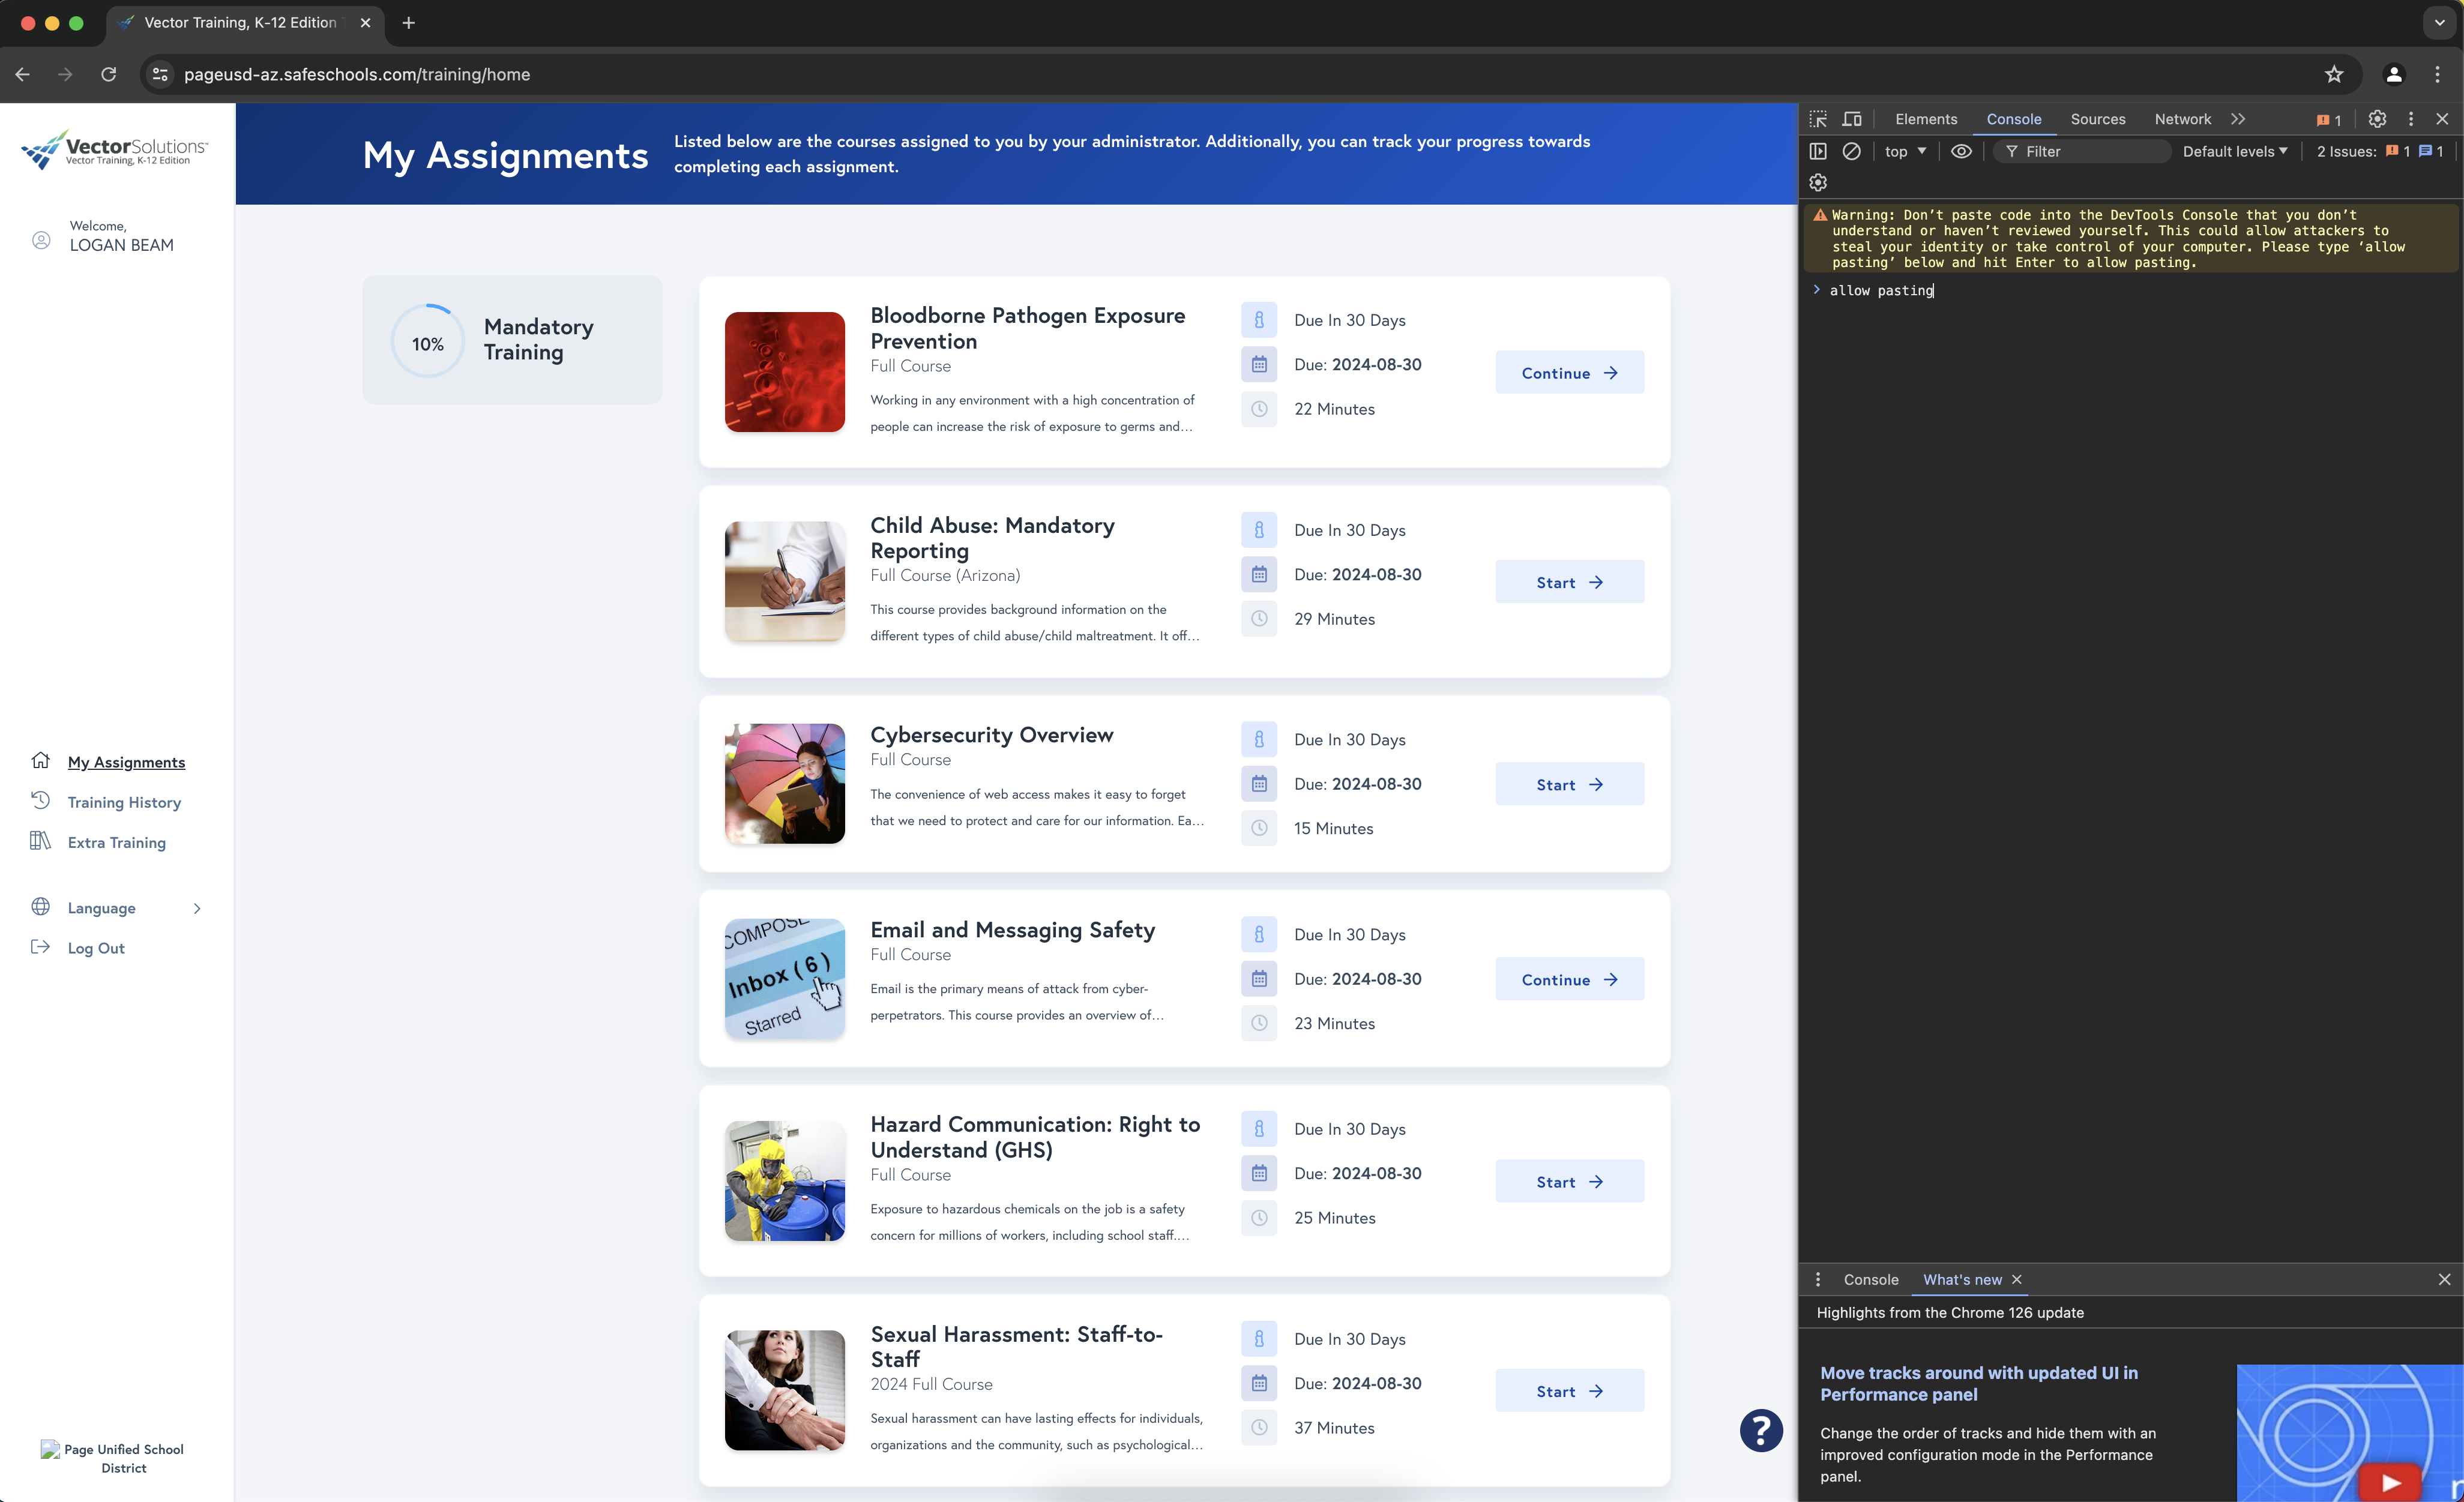
Task: Click the Cybersecurity Overview umbrella thumbnail
Action: pos(784,784)
